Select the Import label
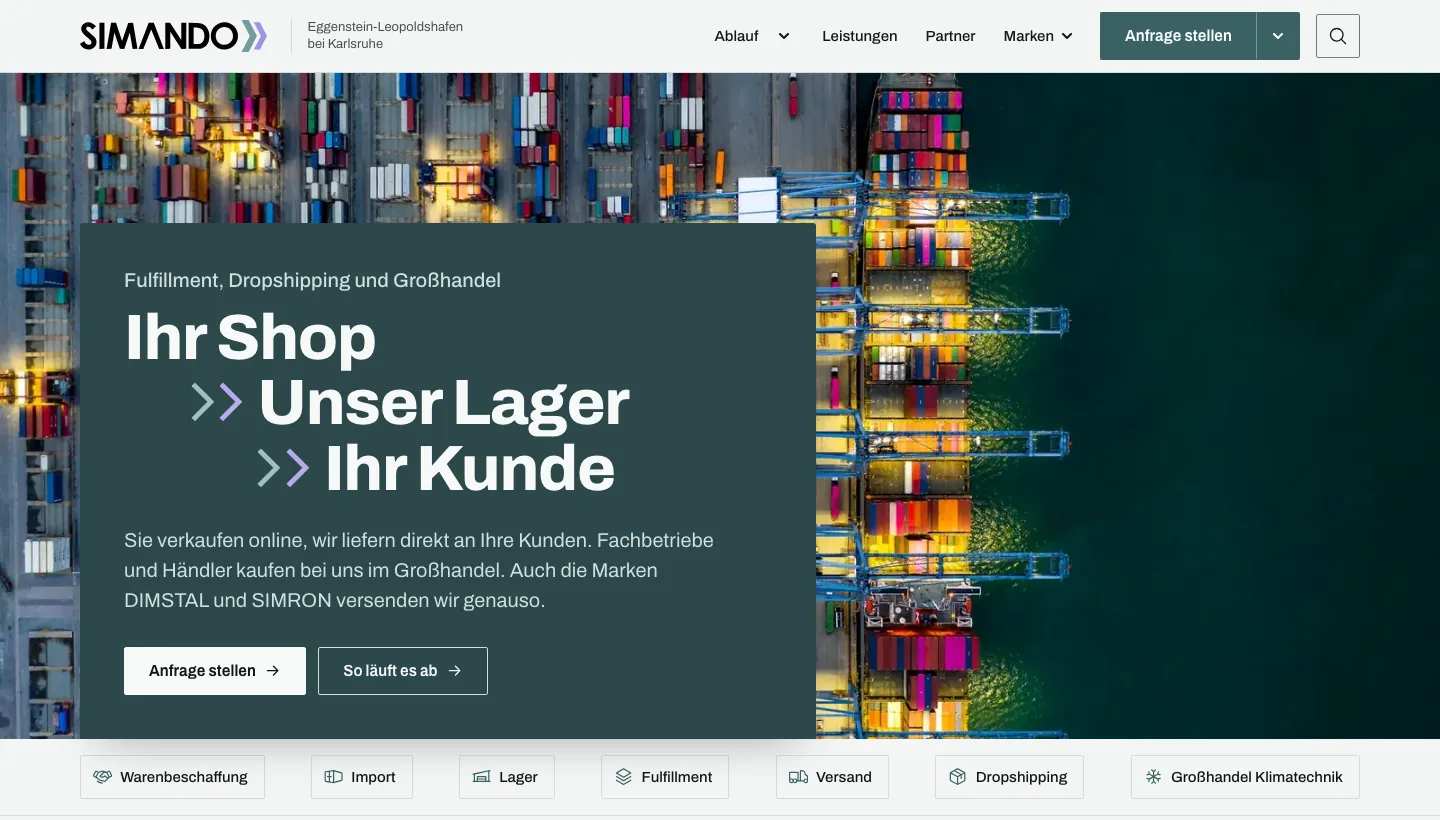The height and width of the screenshot is (820, 1440). point(373,777)
